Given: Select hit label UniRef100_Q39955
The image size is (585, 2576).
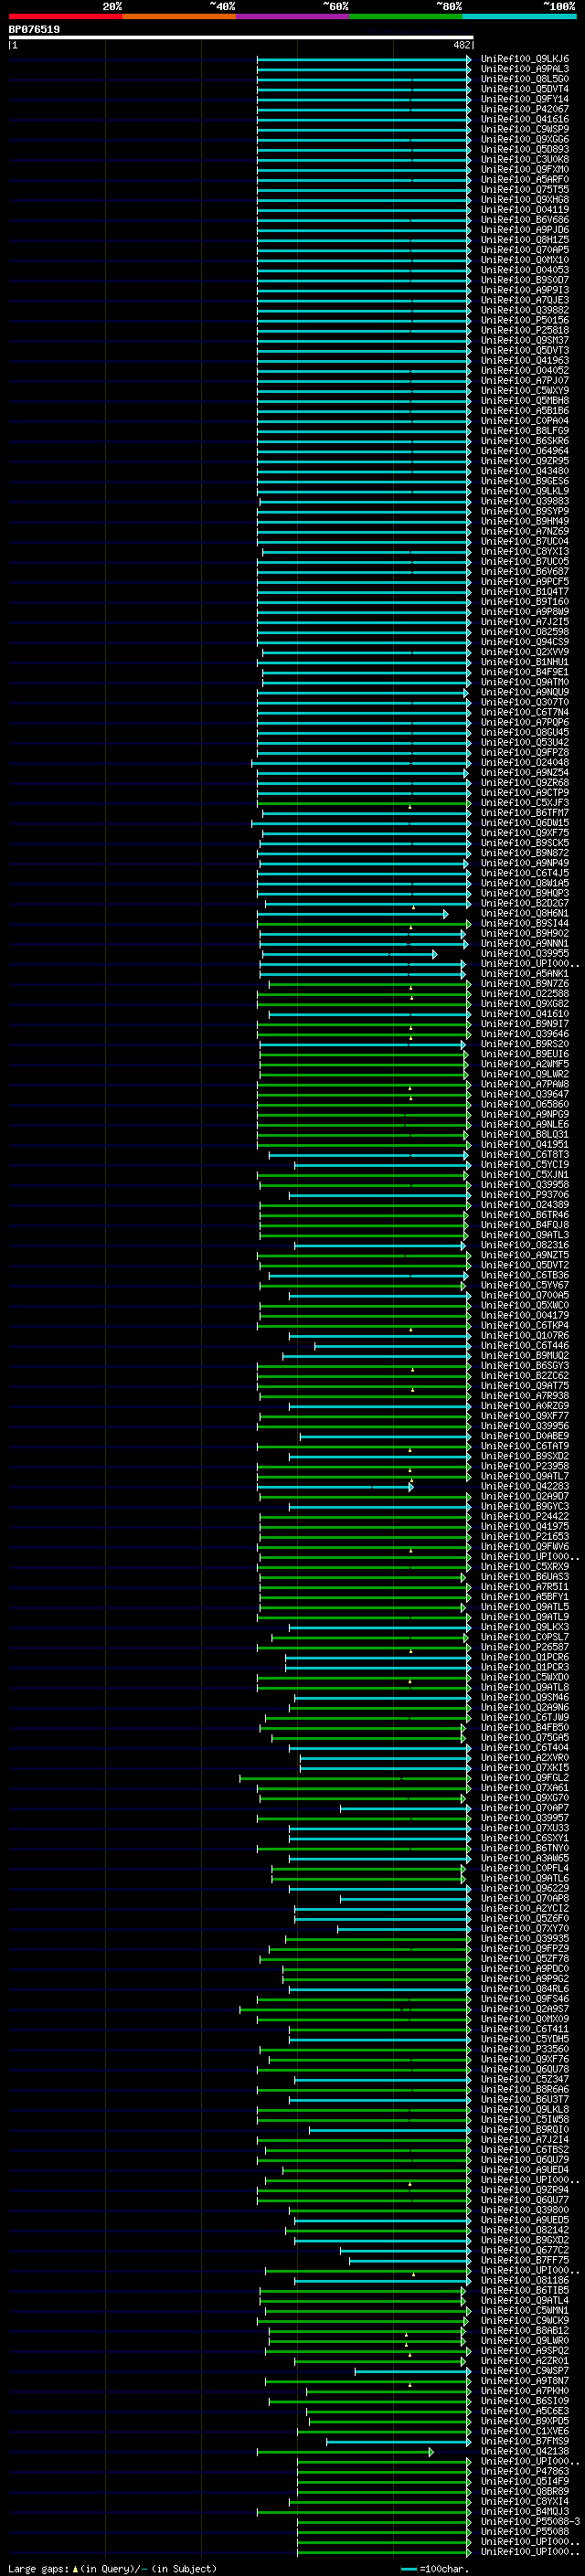Looking at the screenshot, I should click(525, 954).
